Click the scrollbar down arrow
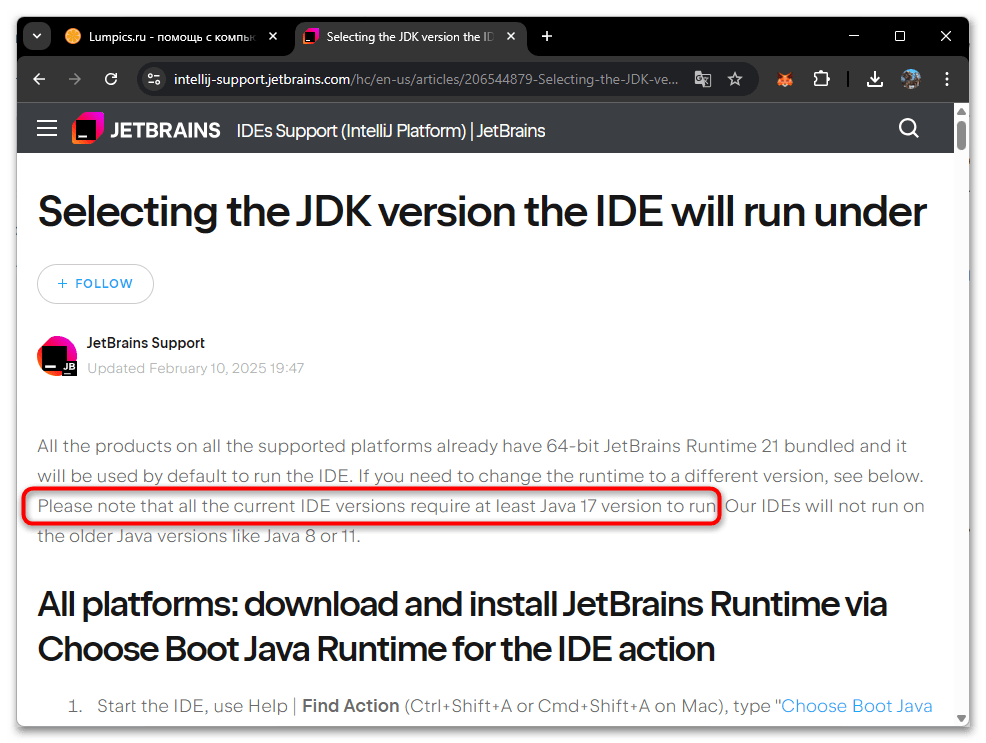Image resolution: width=986 pixels, height=743 pixels. tap(961, 718)
